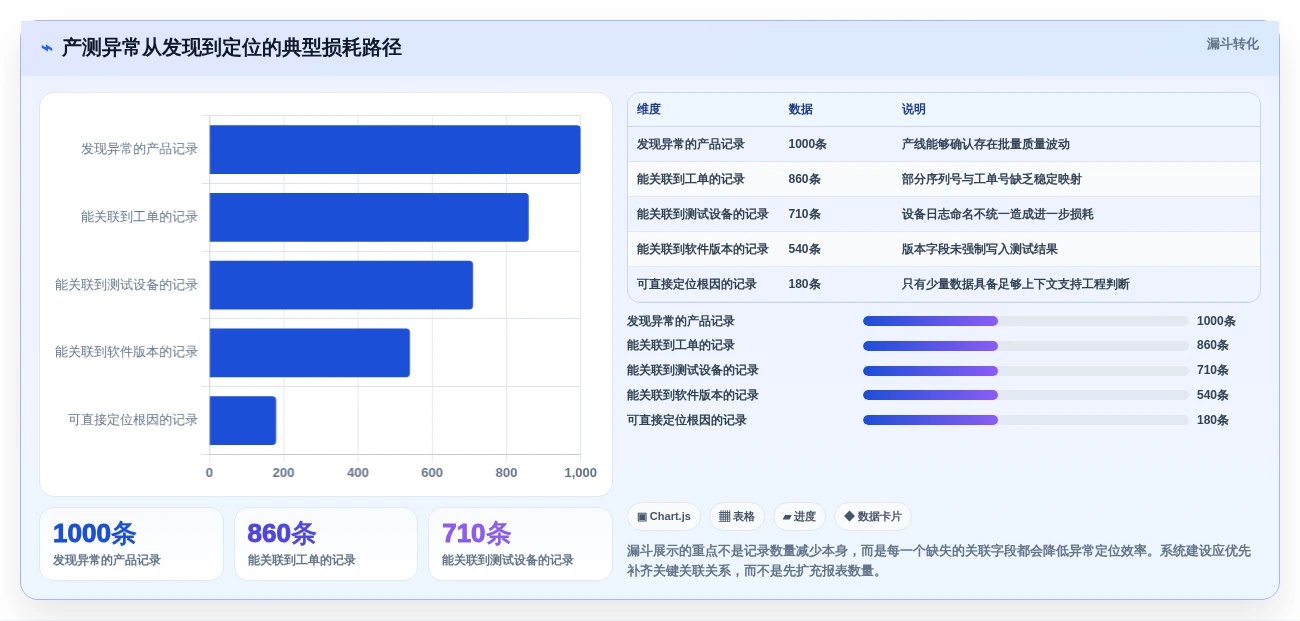The height and width of the screenshot is (621, 1300).
Task: Select the 表格 tag chip
Action: [737, 516]
